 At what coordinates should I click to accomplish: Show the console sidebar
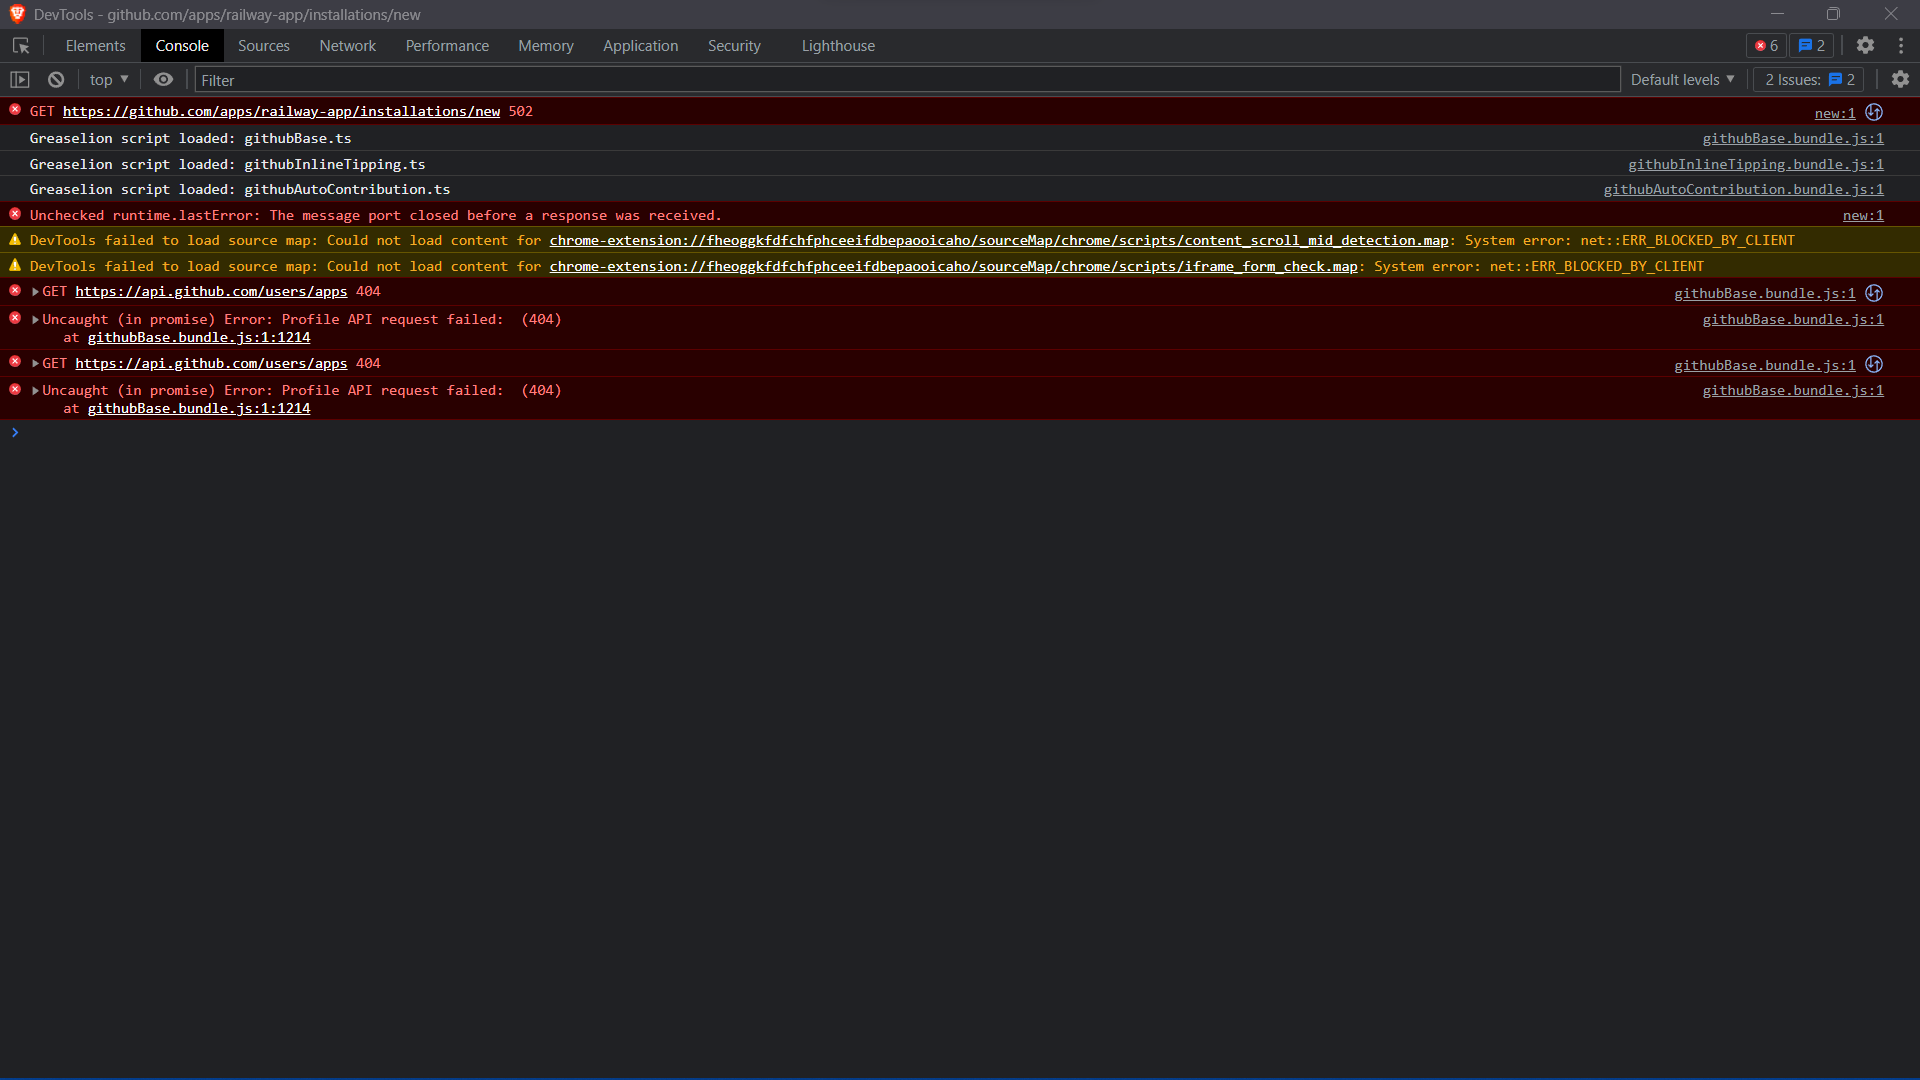tap(19, 79)
